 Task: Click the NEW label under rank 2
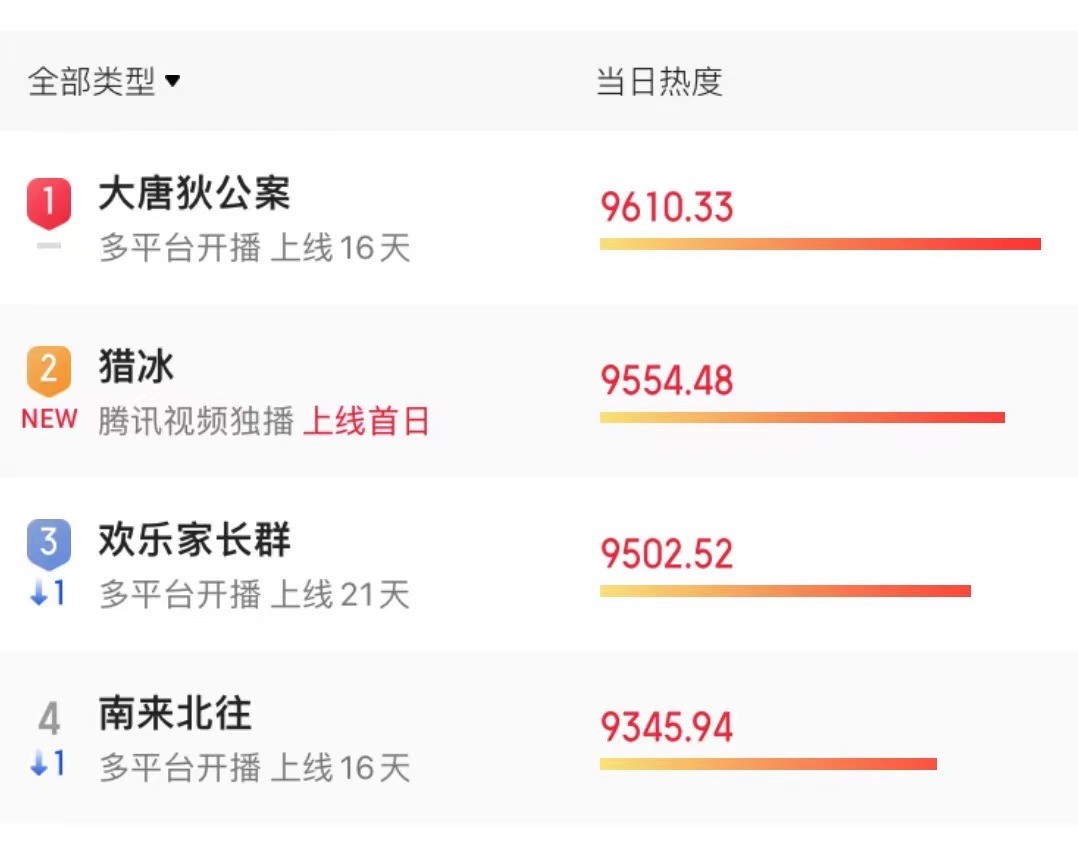pos(50,419)
